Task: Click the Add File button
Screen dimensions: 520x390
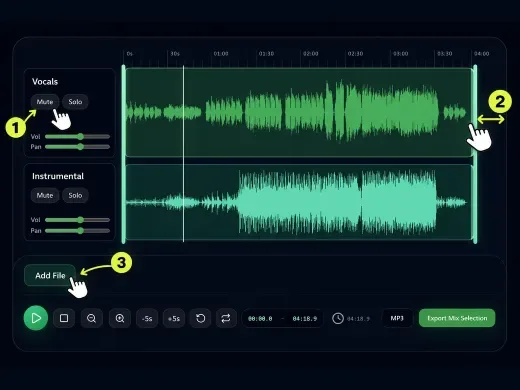Action: [x=50, y=275]
